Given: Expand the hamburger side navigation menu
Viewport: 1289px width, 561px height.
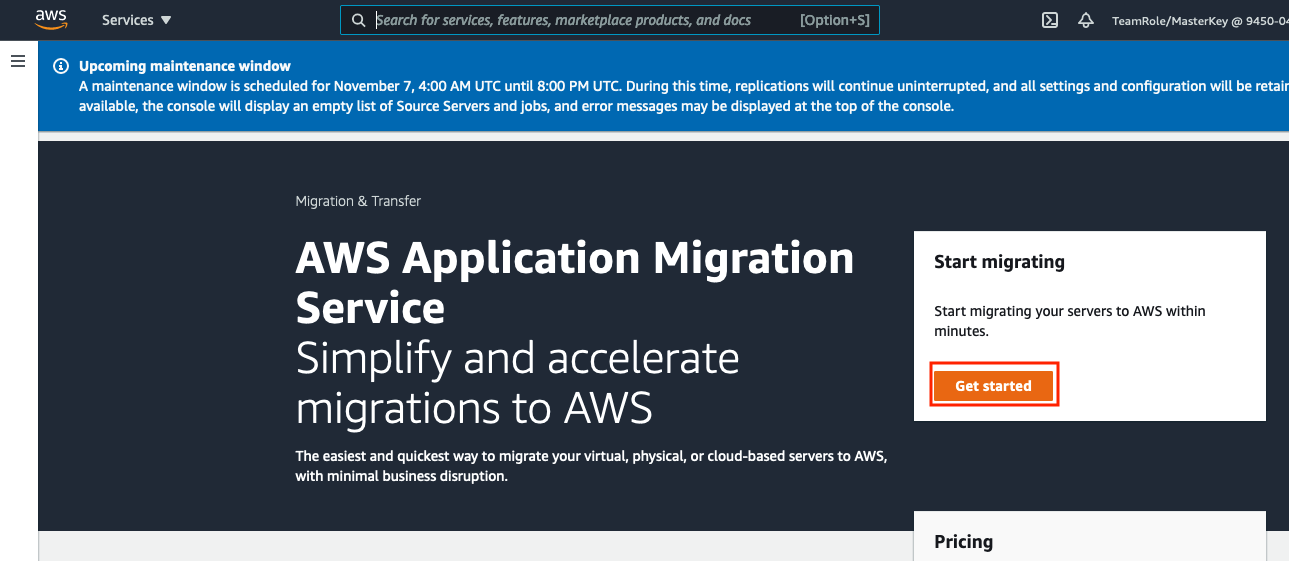Looking at the screenshot, I should pyautogui.click(x=17, y=61).
